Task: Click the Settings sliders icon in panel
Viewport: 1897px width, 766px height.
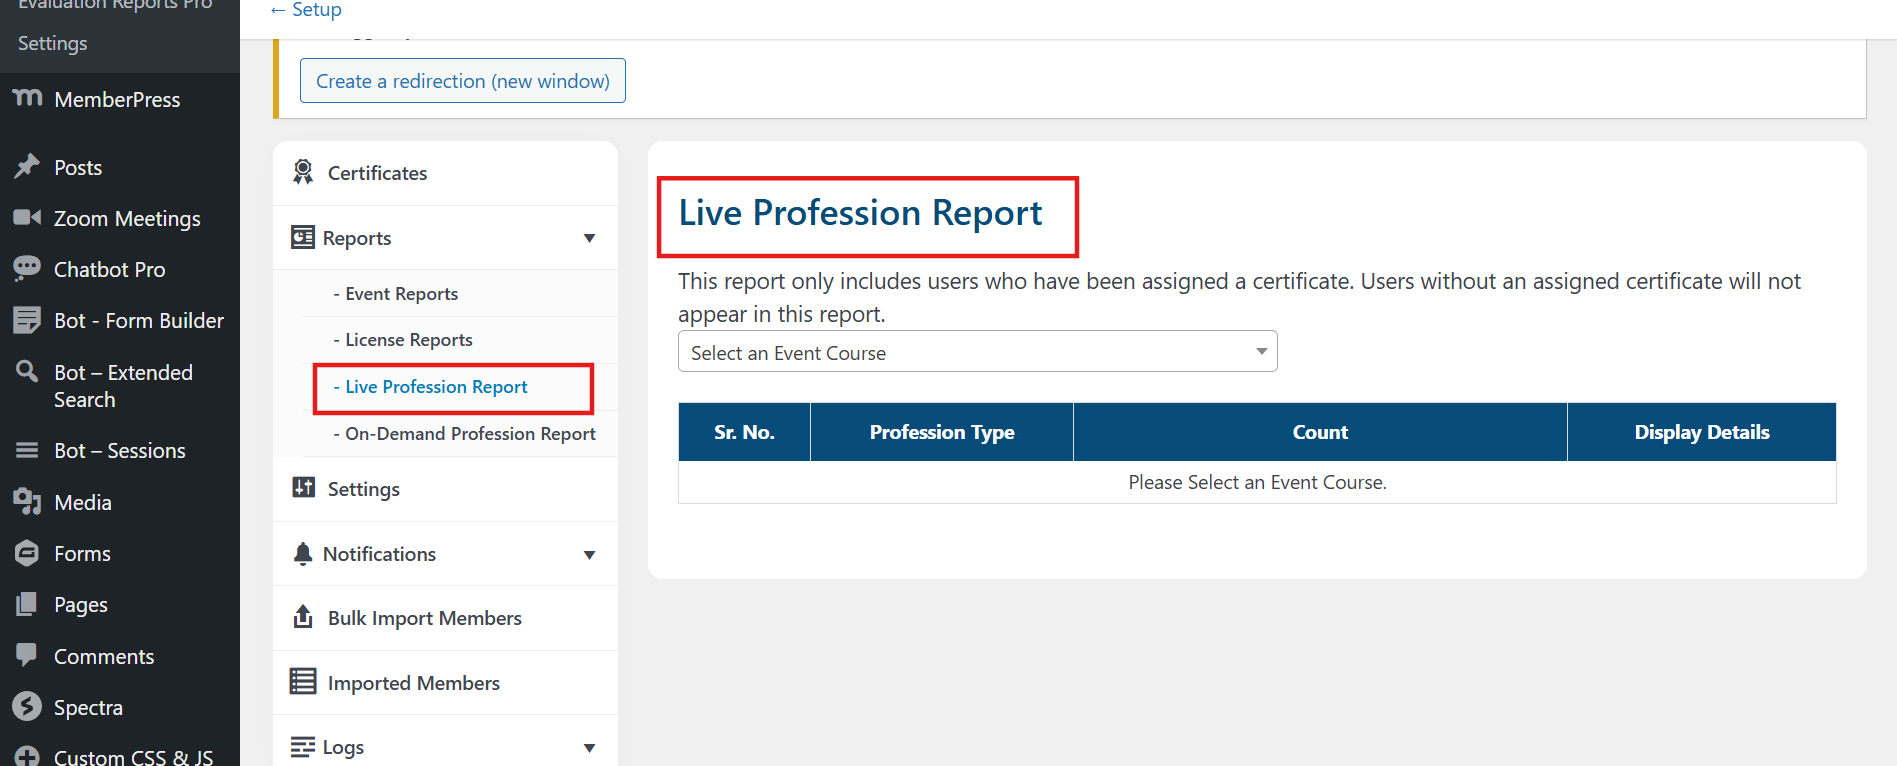Action: pos(303,487)
